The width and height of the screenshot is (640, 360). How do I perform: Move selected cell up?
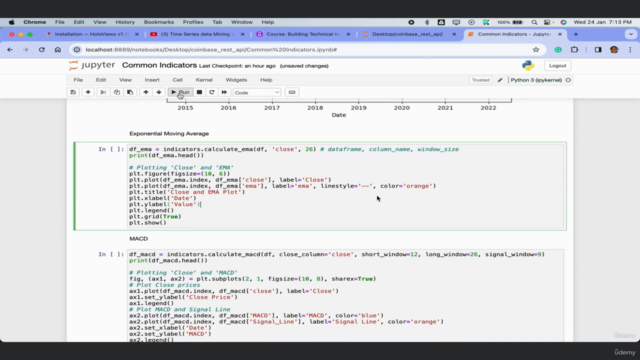point(146,92)
